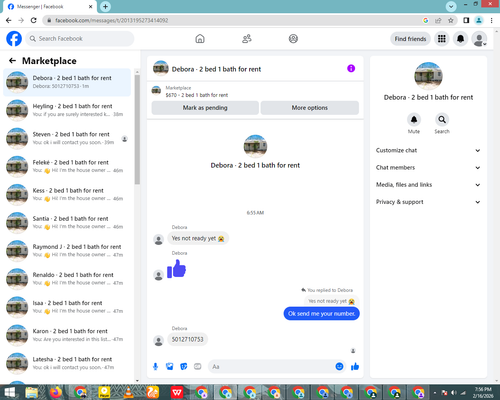Open the notifications bell in header
Viewport: 500px width, 400px height.
460,39
